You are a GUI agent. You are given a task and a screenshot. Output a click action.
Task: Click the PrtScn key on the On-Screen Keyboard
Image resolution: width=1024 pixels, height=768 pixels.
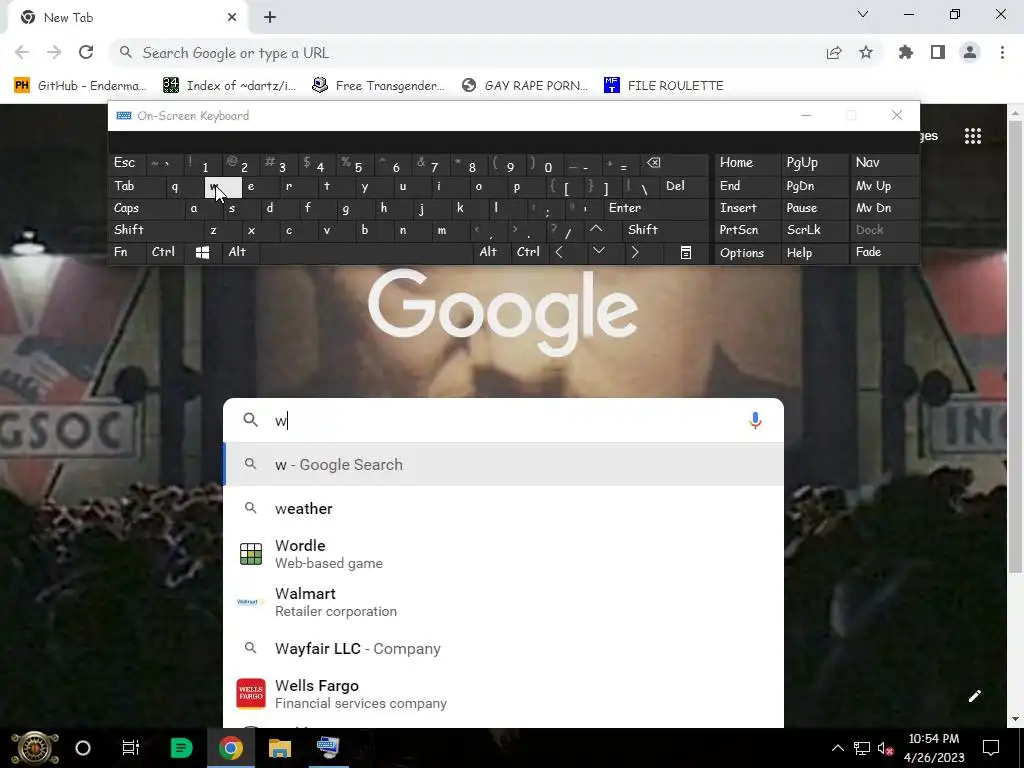747,230
